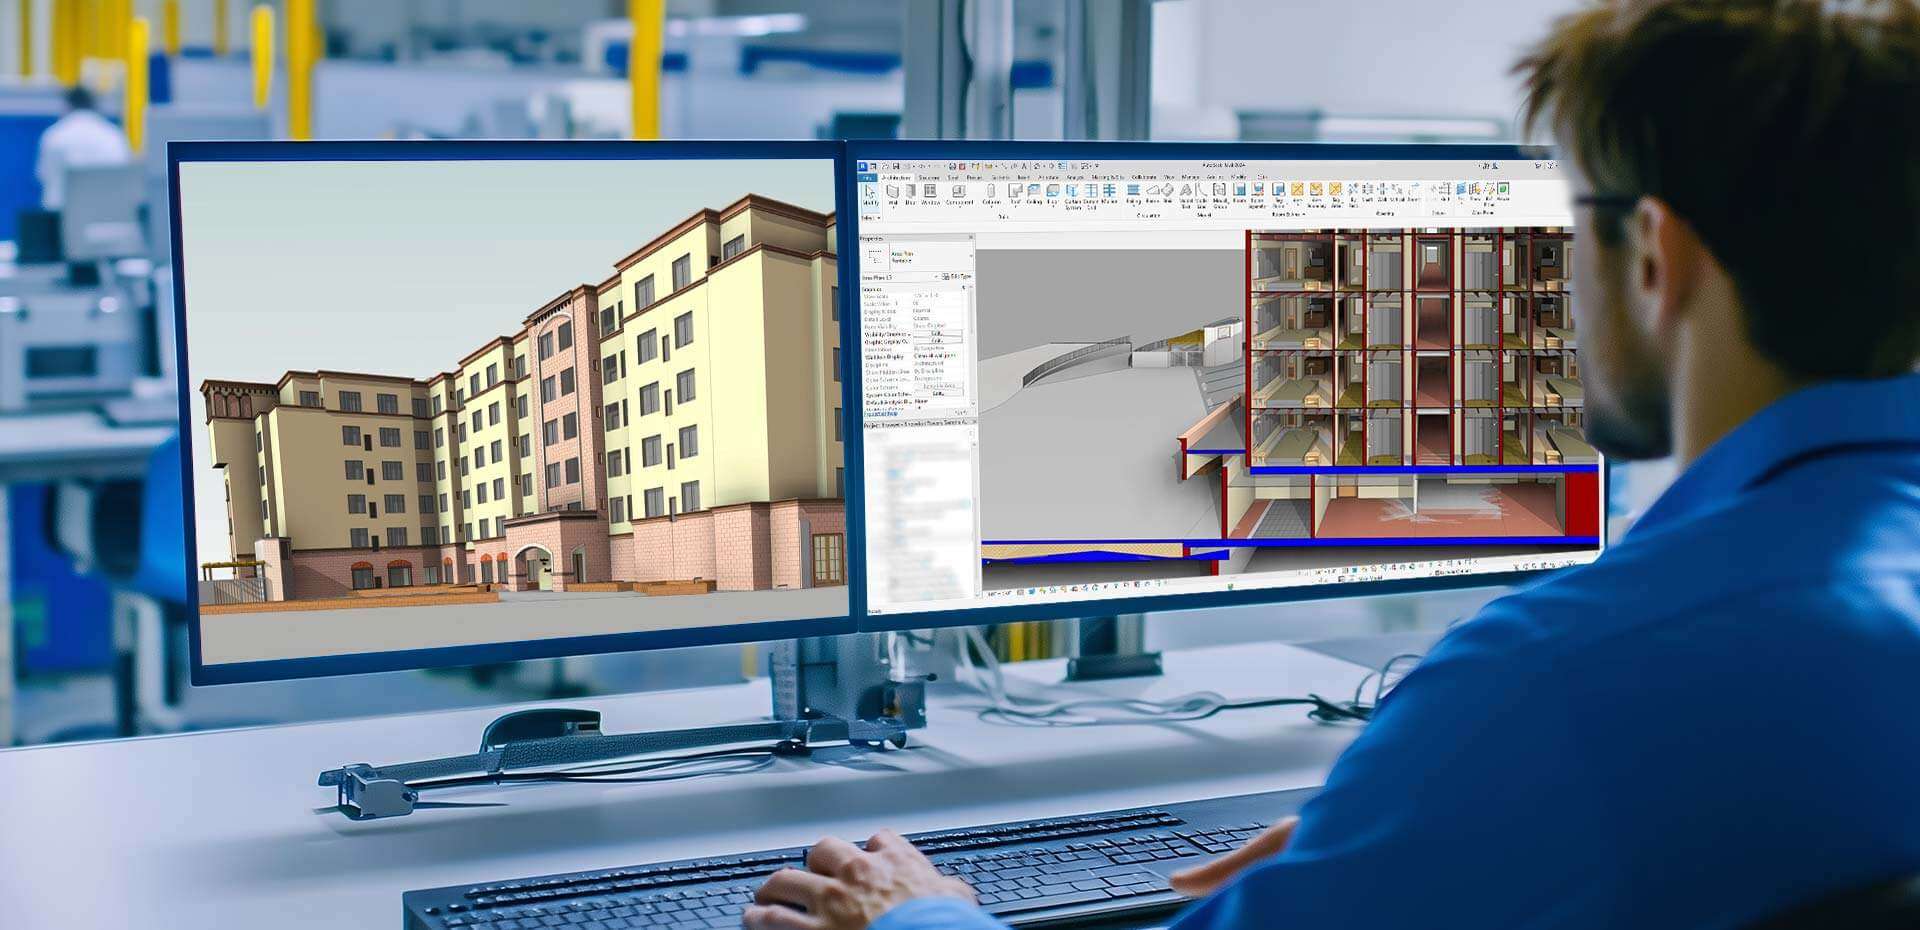Select the Mullion tool
Viewport: 1920px width, 930px height.
coord(1109,195)
